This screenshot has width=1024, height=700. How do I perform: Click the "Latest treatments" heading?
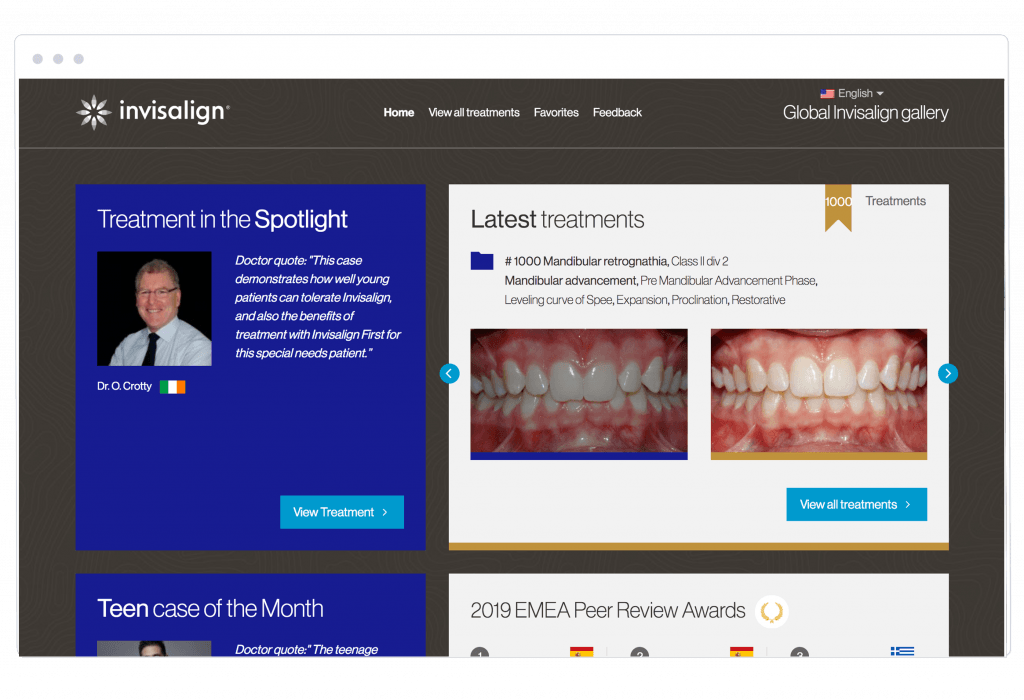point(557,219)
